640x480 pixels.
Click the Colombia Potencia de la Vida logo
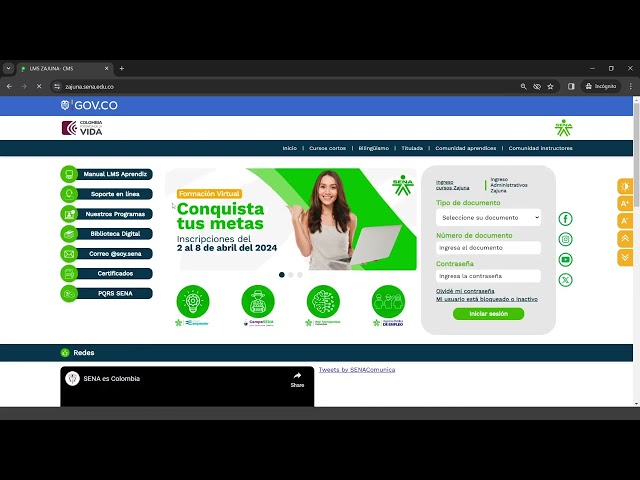82,128
